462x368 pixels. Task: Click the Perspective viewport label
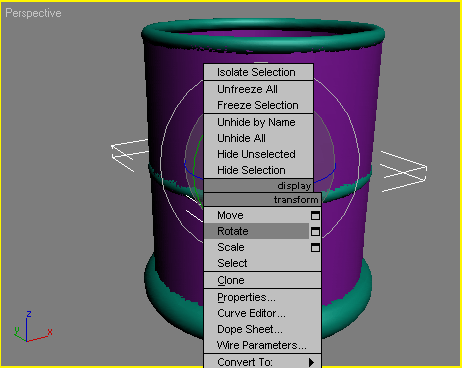[33, 13]
